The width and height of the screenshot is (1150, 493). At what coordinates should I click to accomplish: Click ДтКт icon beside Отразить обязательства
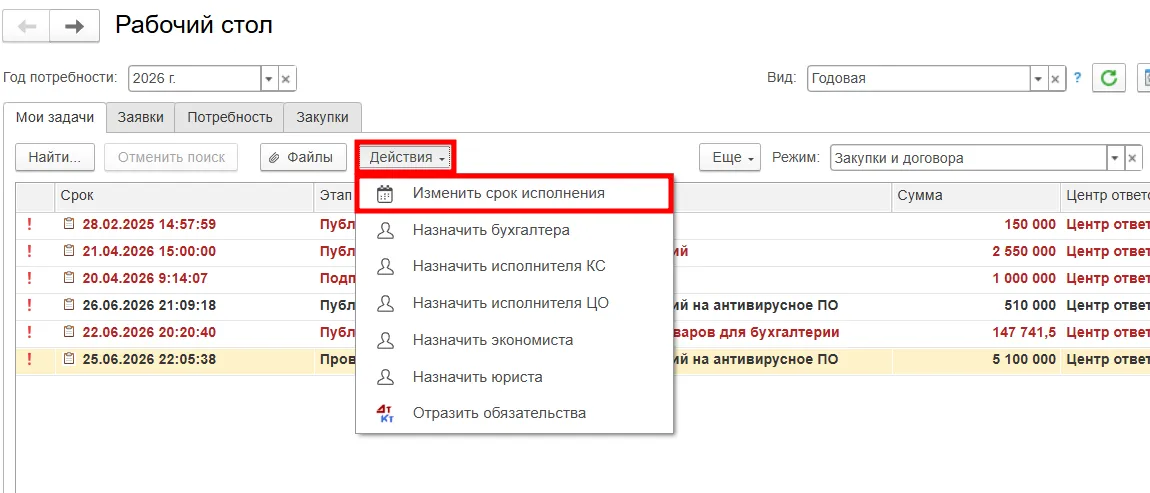coord(384,413)
